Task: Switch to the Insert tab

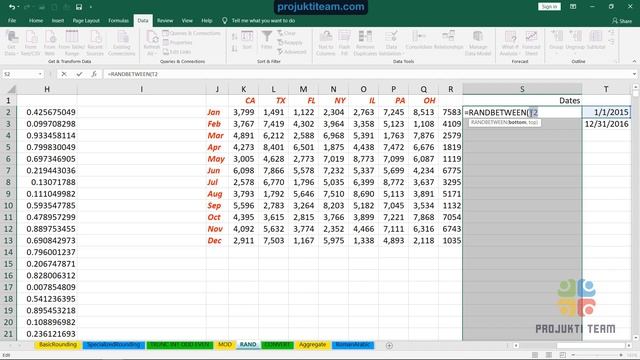Action: 58,20
